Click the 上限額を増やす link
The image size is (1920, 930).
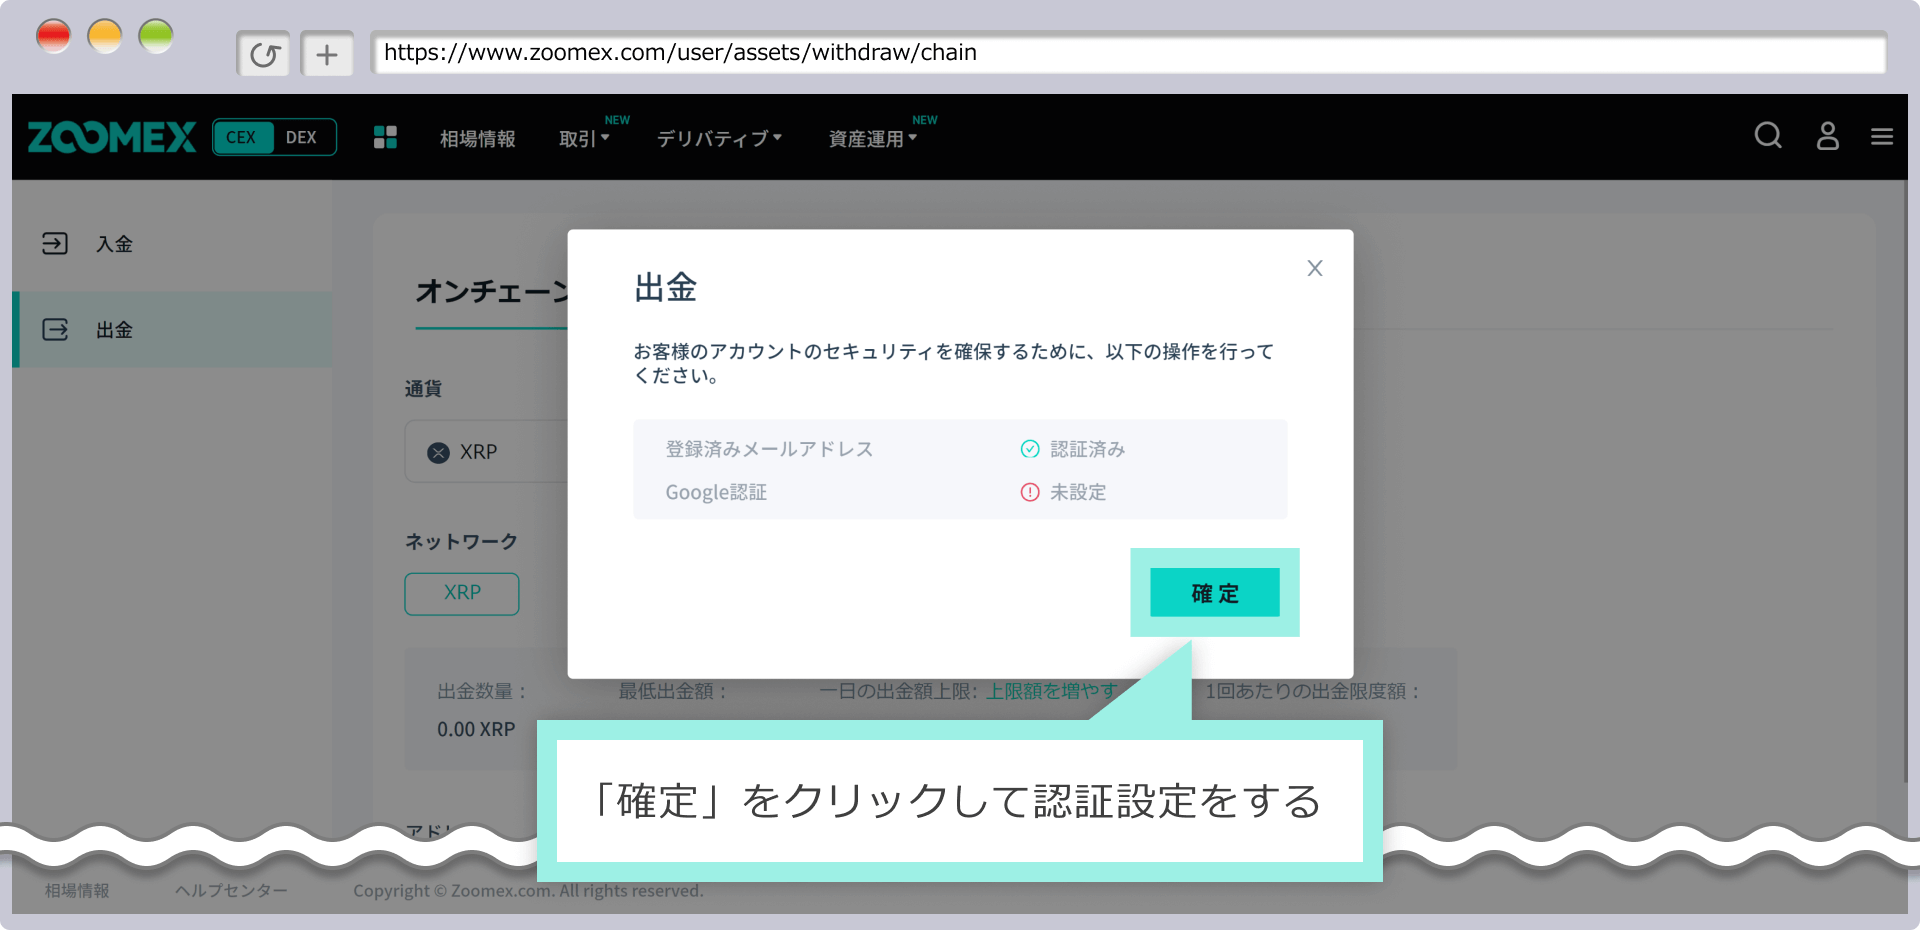[x=1052, y=691]
